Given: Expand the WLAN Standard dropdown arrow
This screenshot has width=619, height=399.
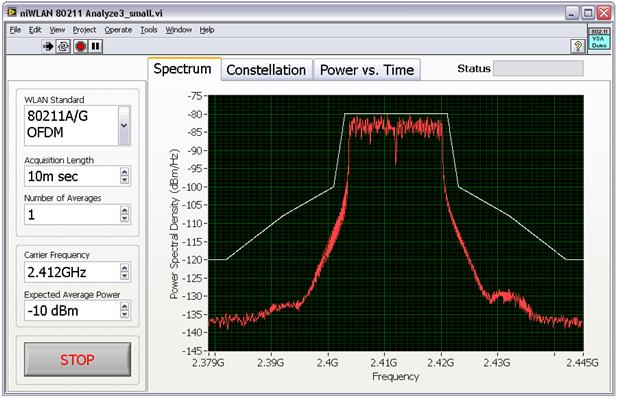Looking at the screenshot, I should click(x=124, y=126).
